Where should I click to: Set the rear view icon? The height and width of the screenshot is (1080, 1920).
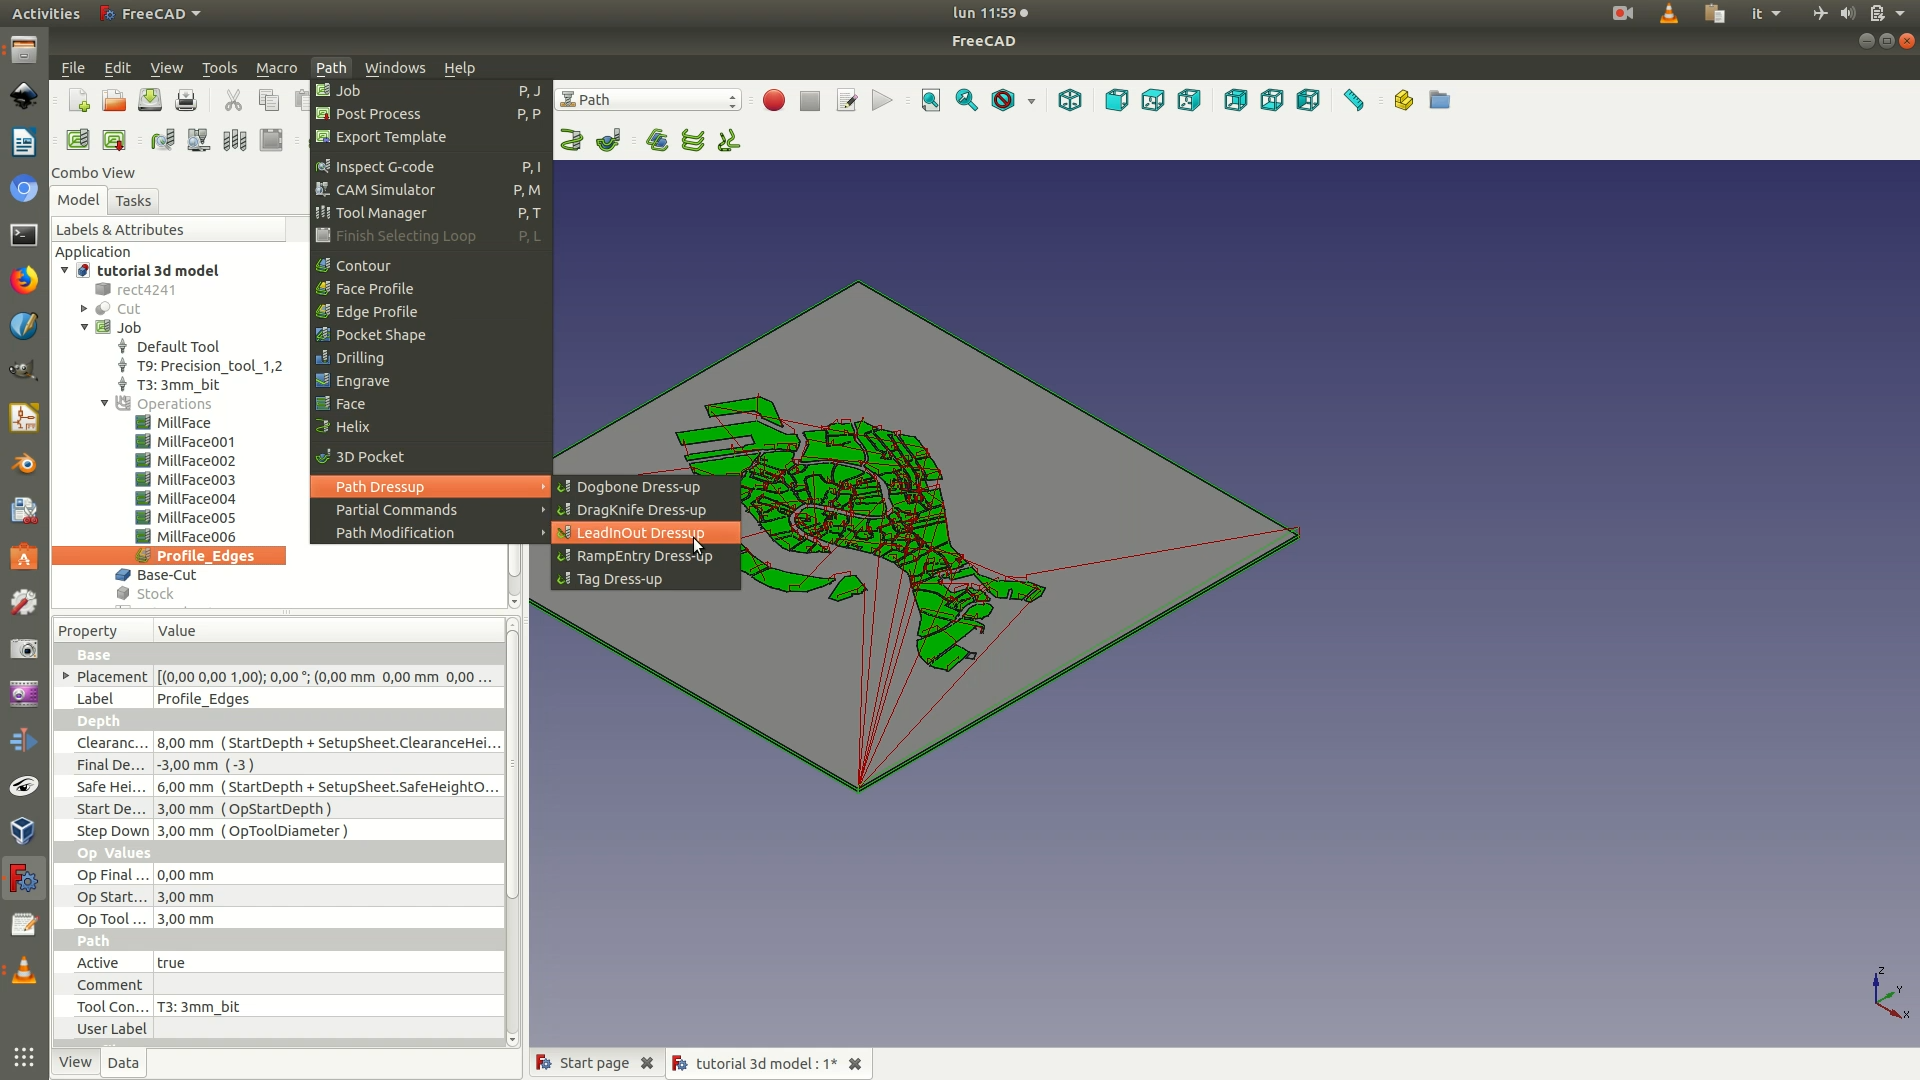[1236, 100]
